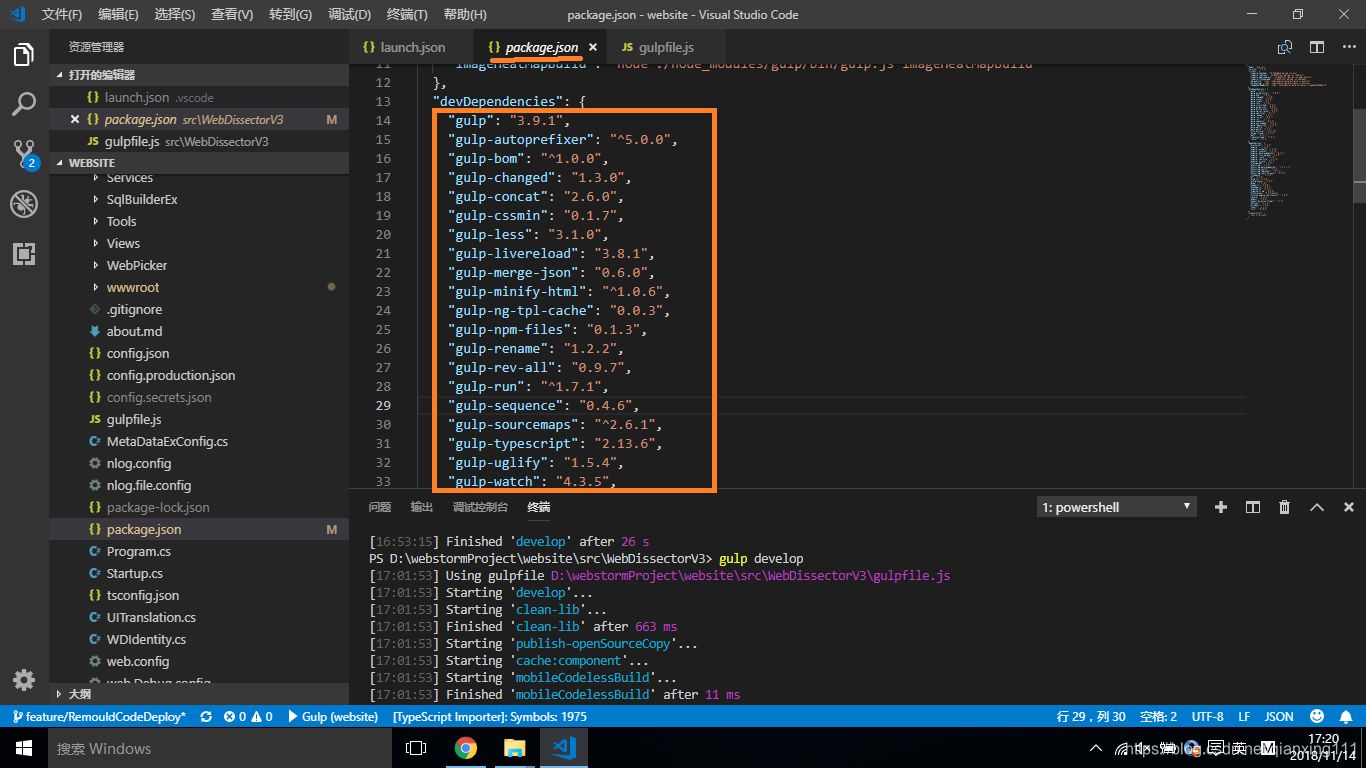Toggle maximize panel with the chevron
The width and height of the screenshot is (1366, 768).
click(x=1316, y=507)
